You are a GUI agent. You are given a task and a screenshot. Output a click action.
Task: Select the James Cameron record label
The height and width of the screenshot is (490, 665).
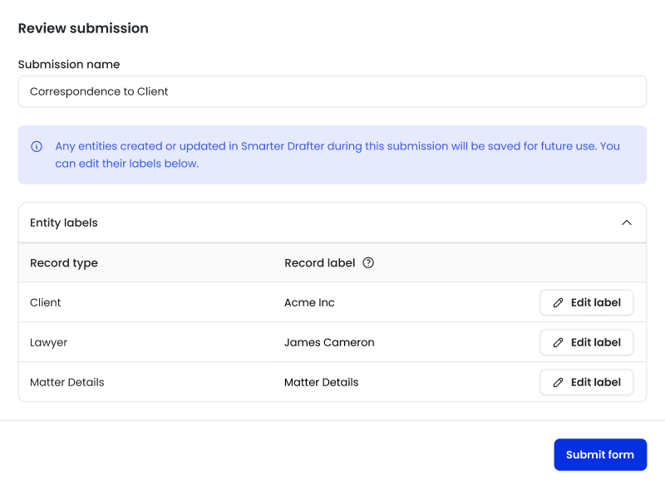[329, 342]
